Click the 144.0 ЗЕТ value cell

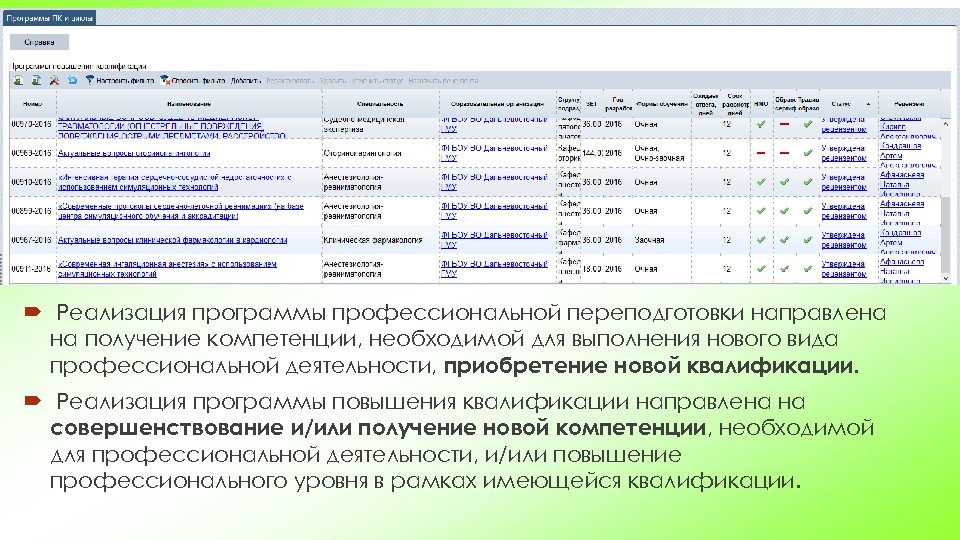[592, 153]
